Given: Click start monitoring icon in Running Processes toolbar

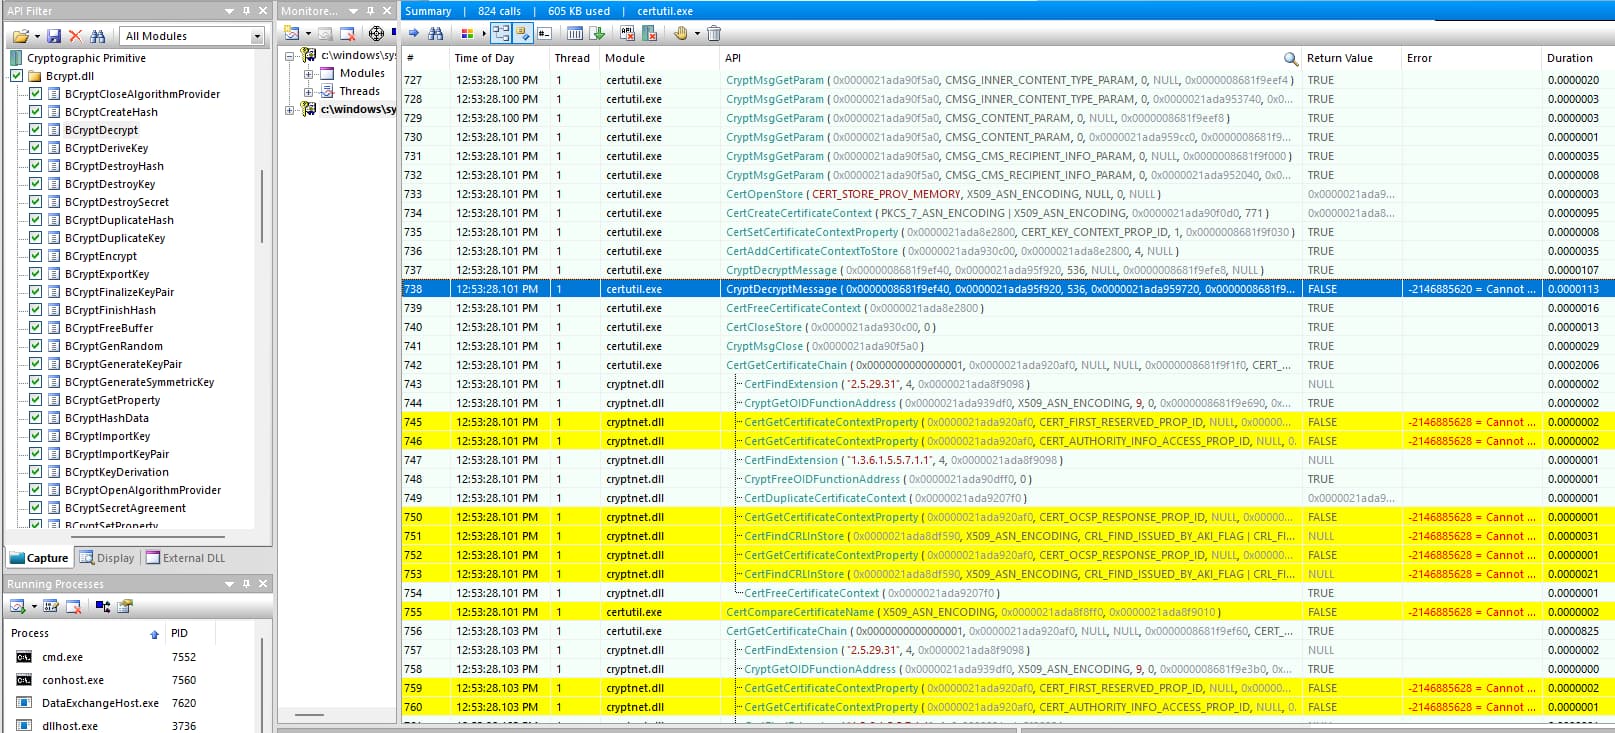Looking at the screenshot, I should click(17, 606).
